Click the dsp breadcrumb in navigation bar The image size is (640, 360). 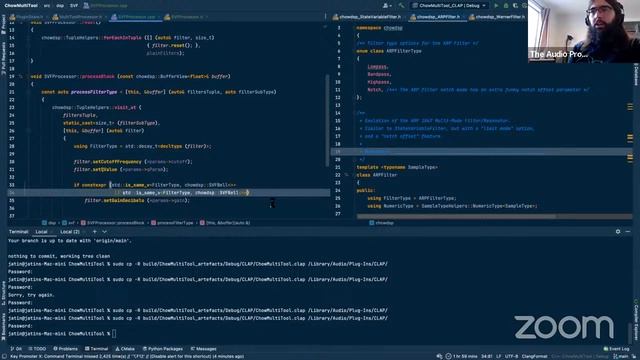click(60, 6)
